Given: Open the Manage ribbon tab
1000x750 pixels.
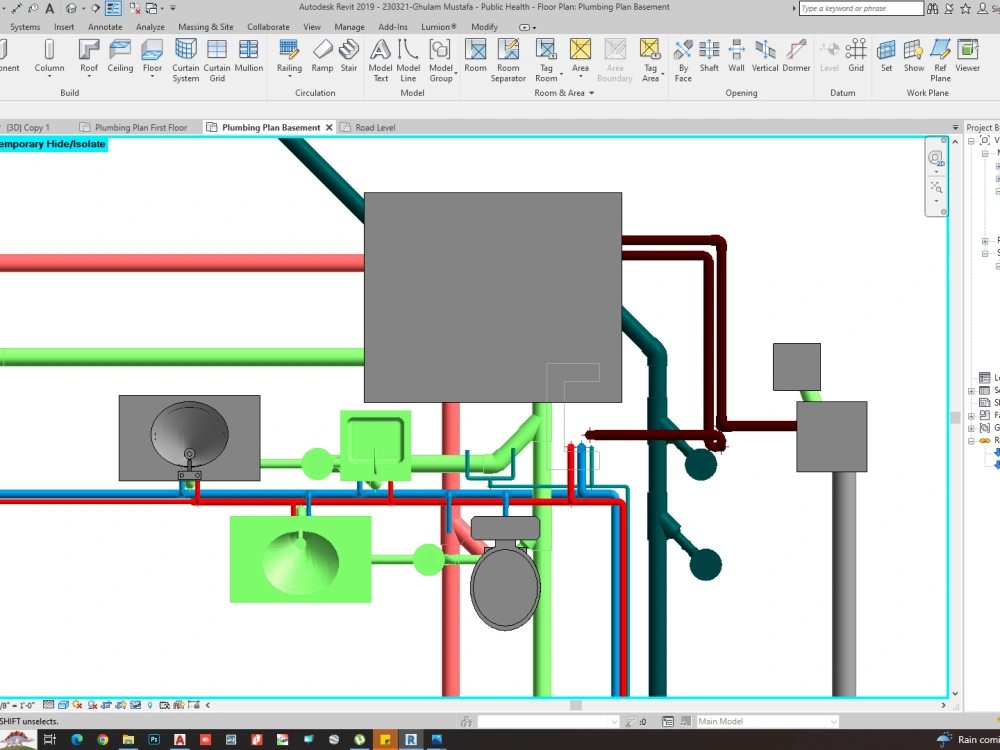Looking at the screenshot, I should (x=349, y=27).
